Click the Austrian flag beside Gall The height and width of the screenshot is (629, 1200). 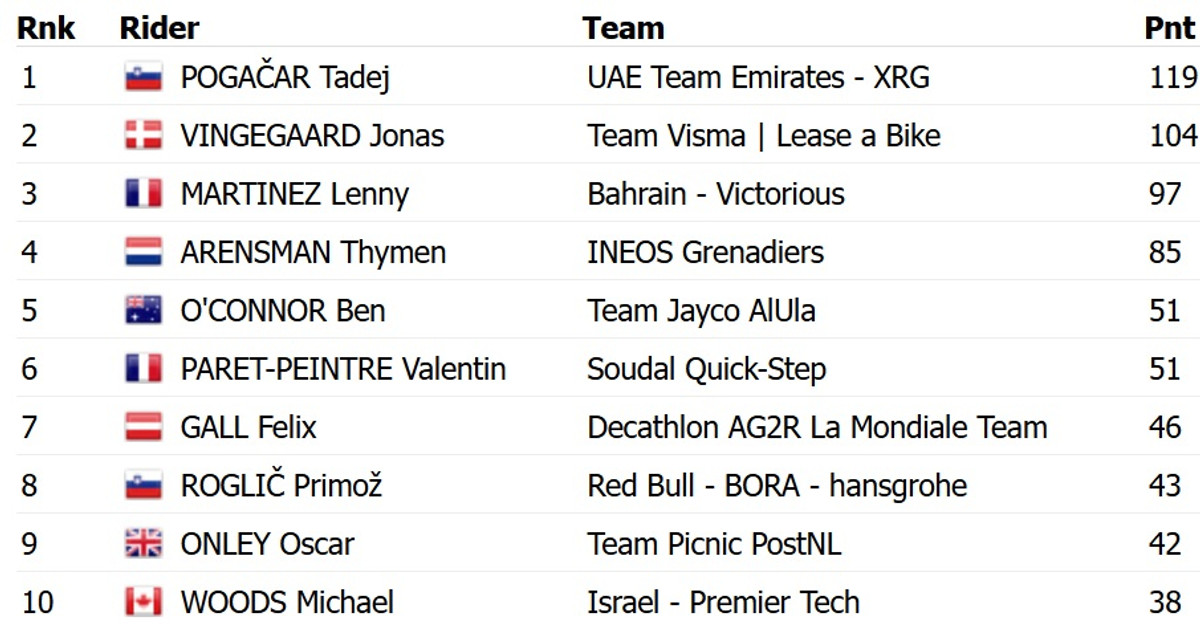pos(143,427)
